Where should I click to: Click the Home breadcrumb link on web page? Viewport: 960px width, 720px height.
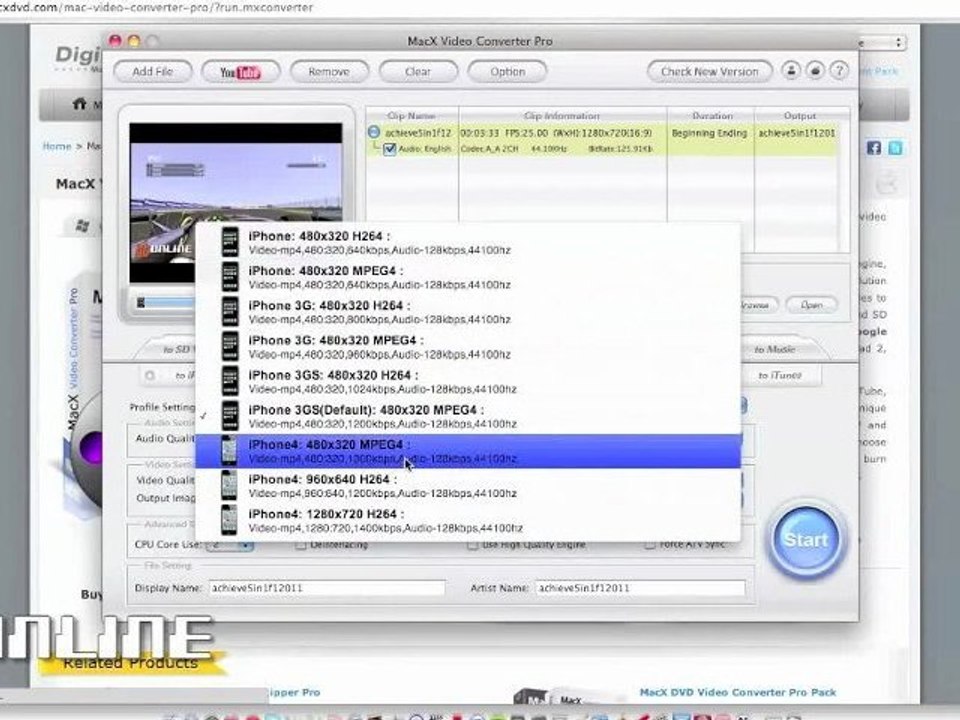[57, 146]
